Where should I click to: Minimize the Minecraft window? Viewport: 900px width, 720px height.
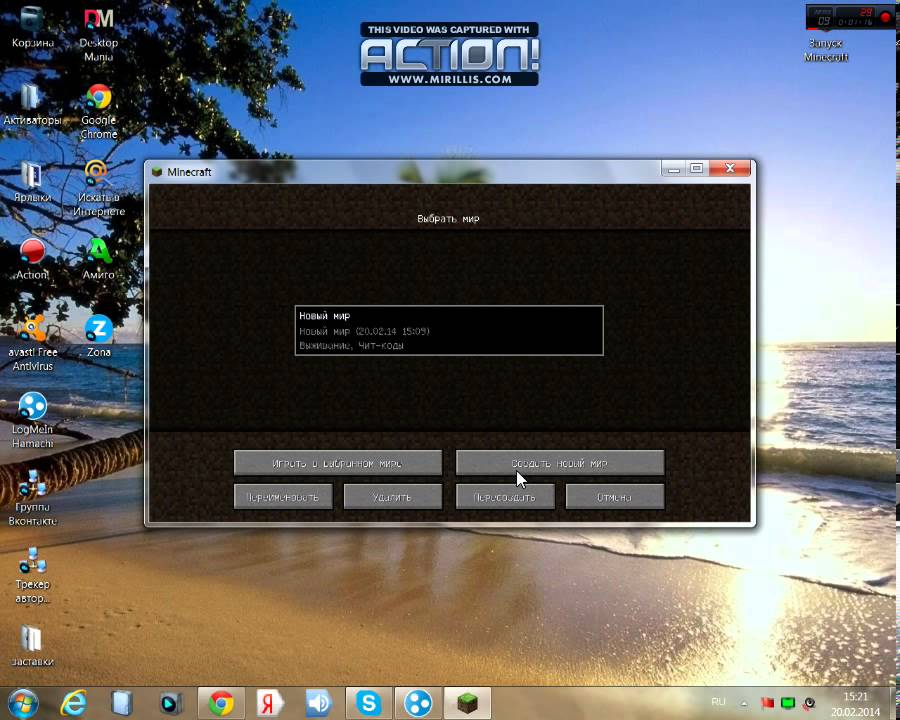coord(674,168)
